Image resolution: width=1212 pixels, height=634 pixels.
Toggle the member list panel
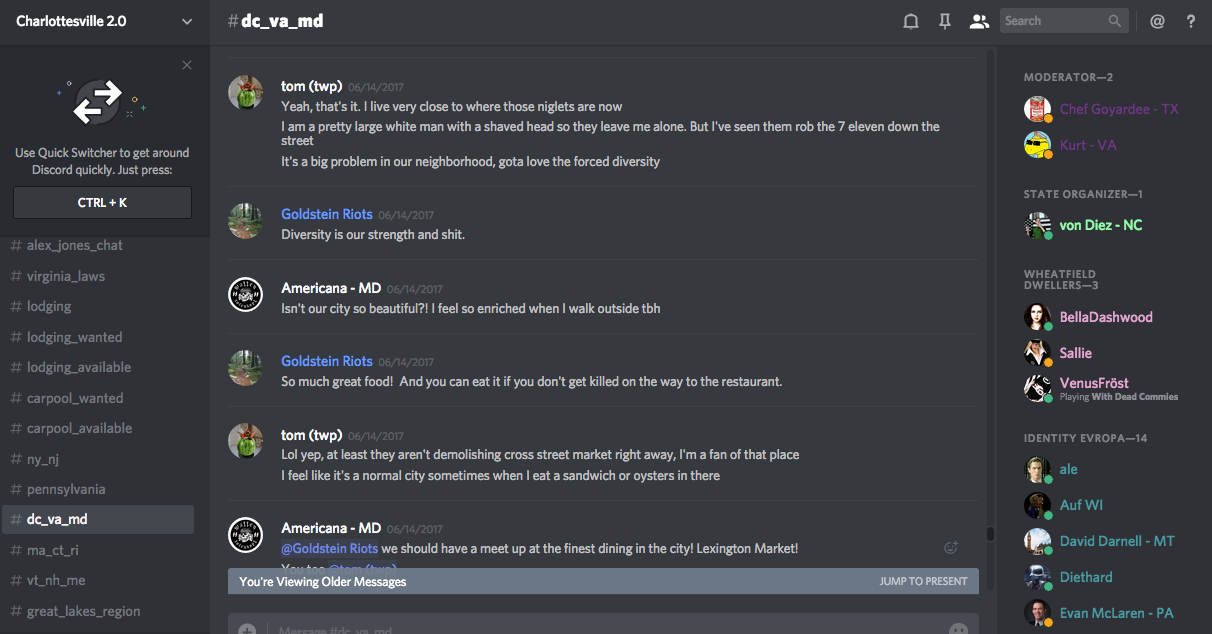[979, 21]
